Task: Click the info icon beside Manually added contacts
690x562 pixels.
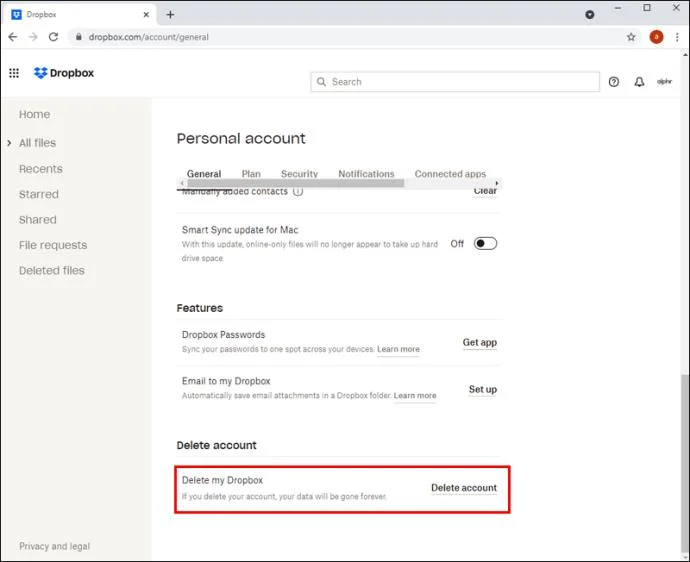Action: [x=298, y=191]
